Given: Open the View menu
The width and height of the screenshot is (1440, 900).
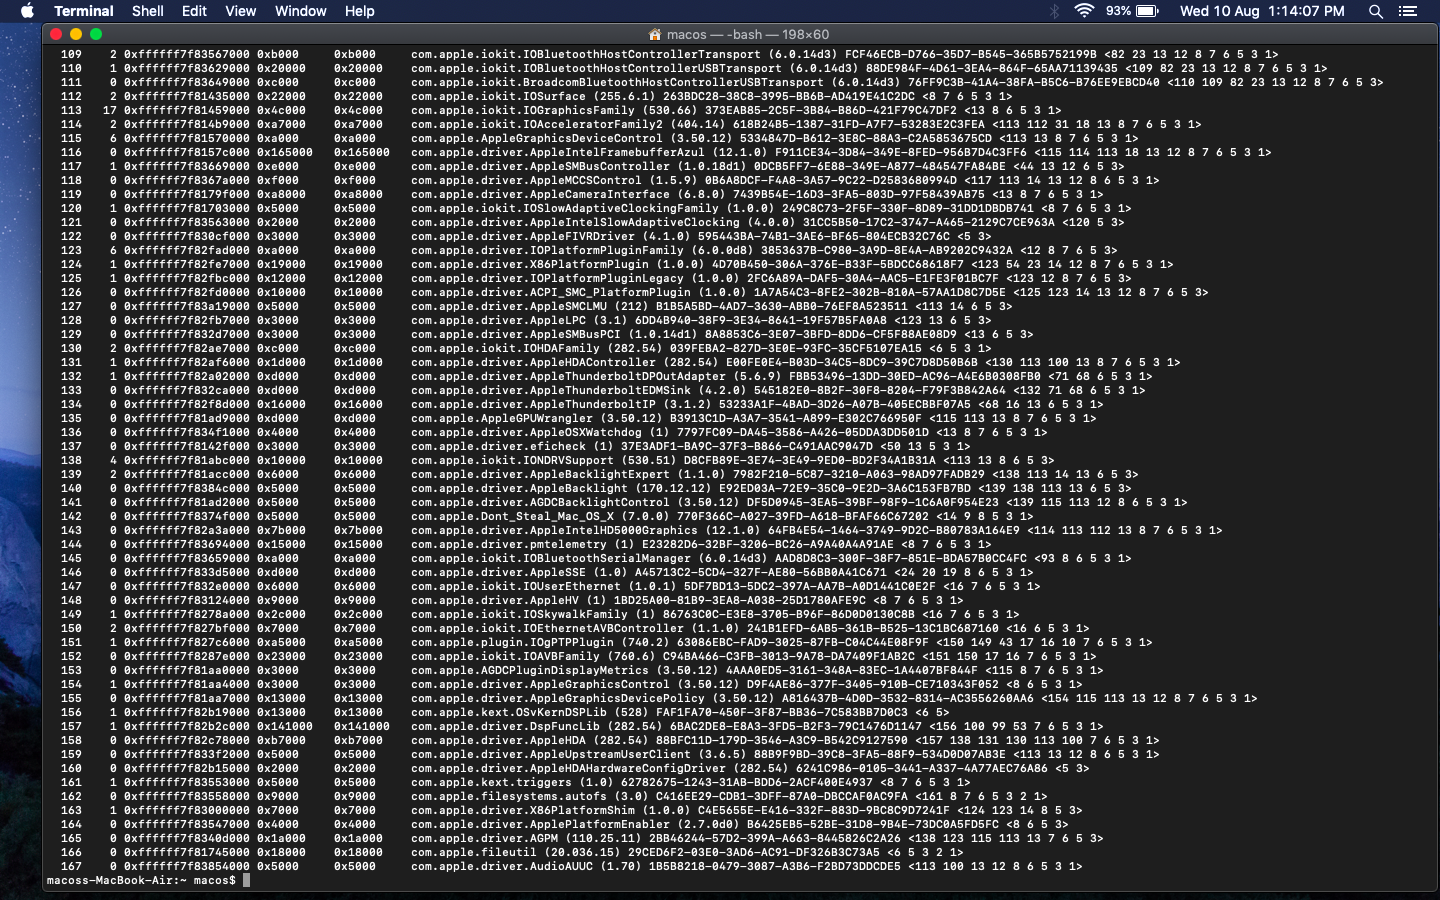Looking at the screenshot, I should 240,11.
